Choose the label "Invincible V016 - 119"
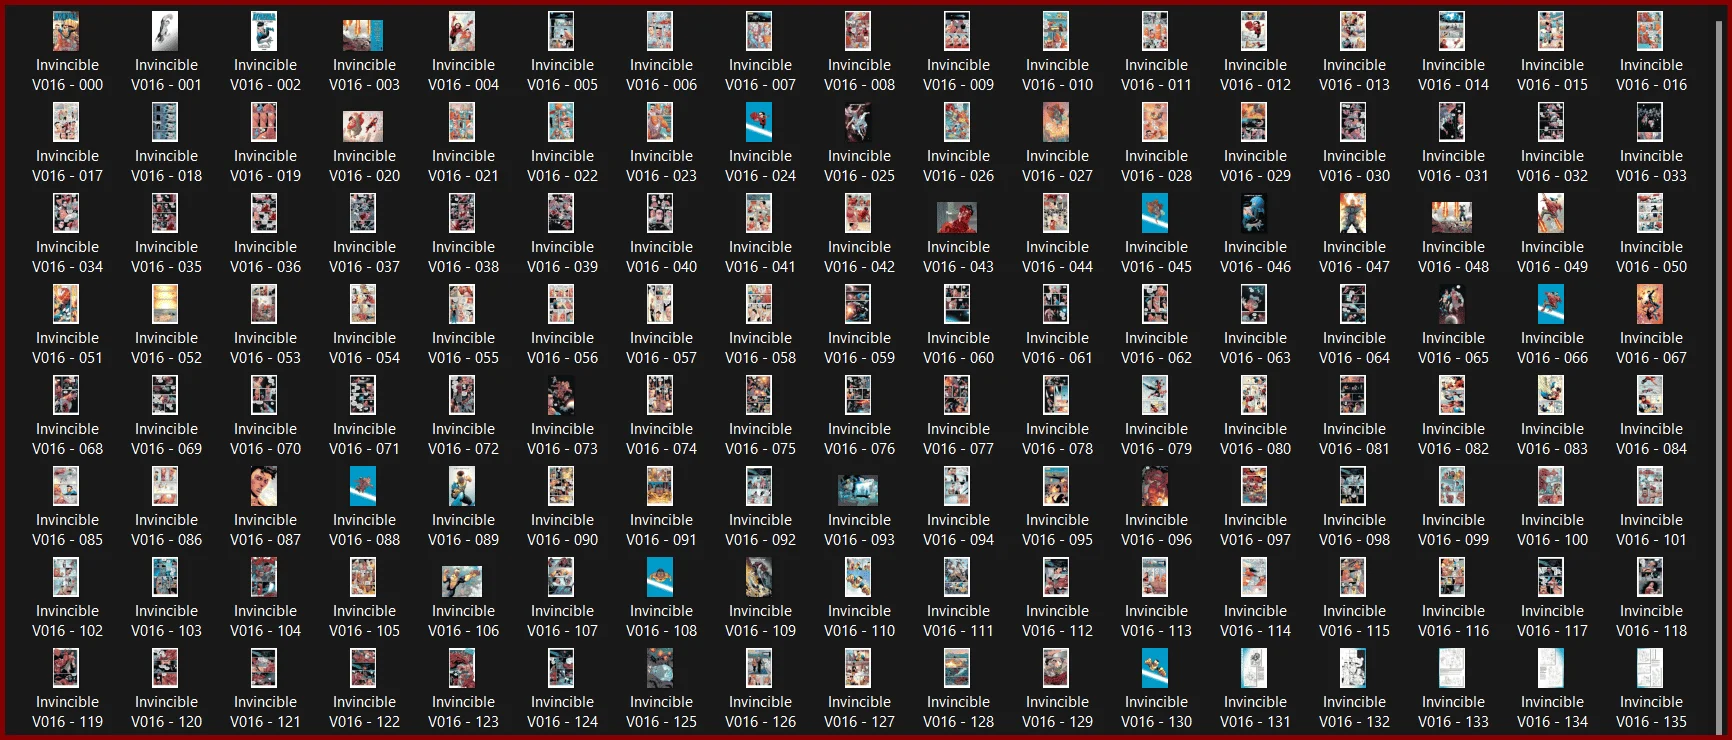The image size is (1732, 740). (x=67, y=712)
